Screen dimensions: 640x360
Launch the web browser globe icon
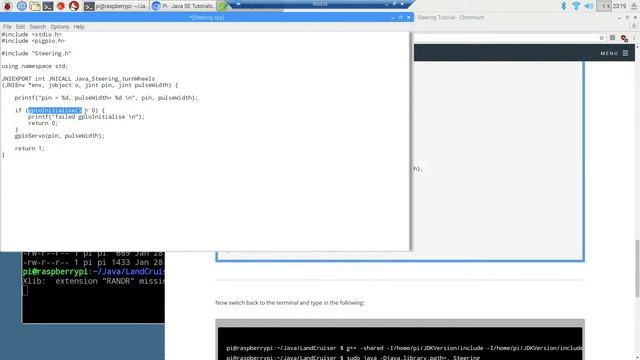click(22, 6)
